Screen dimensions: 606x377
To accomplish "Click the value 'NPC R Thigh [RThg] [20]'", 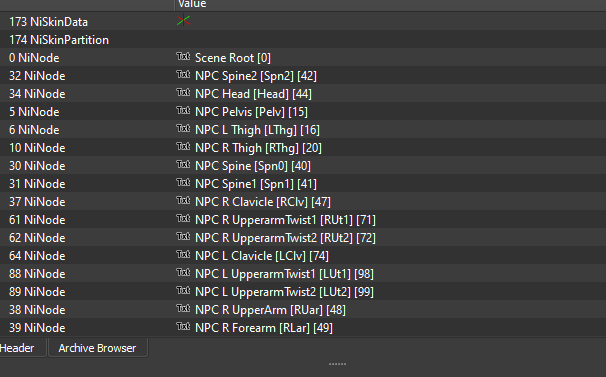I will click(x=258, y=148).
